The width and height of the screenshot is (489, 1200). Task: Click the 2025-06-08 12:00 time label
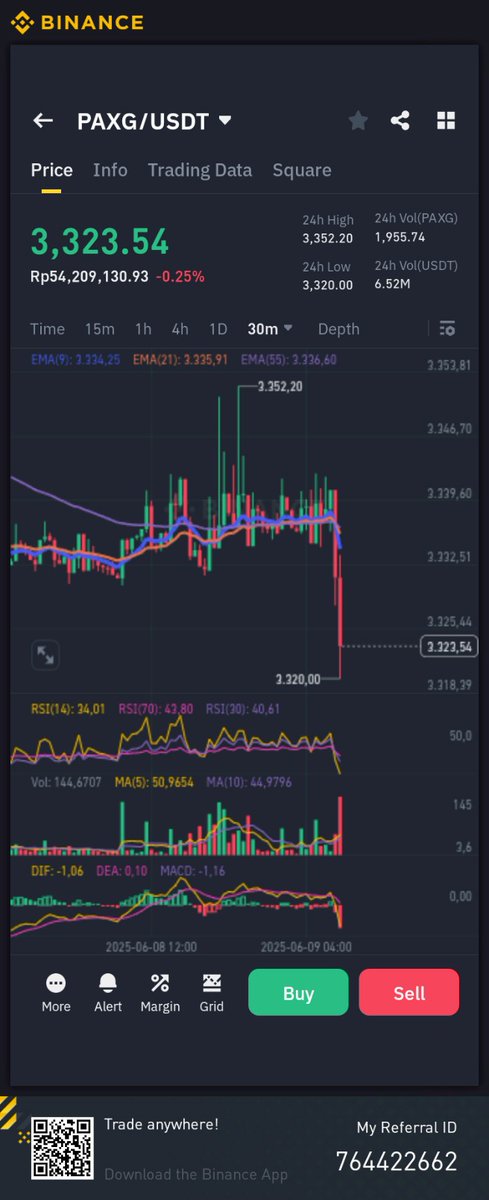click(152, 946)
